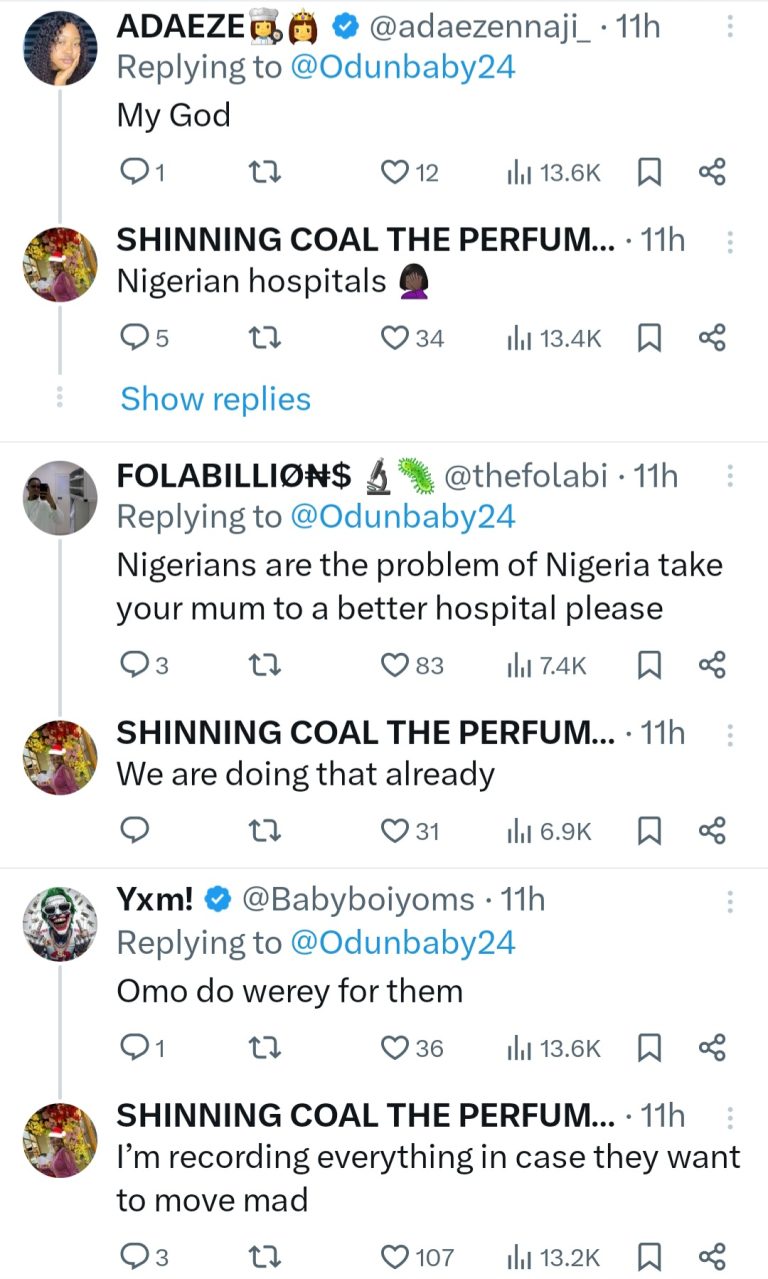This screenshot has height=1279, width=768.
Task: Bookmark the "We are doing that already" reply
Action: (x=649, y=830)
